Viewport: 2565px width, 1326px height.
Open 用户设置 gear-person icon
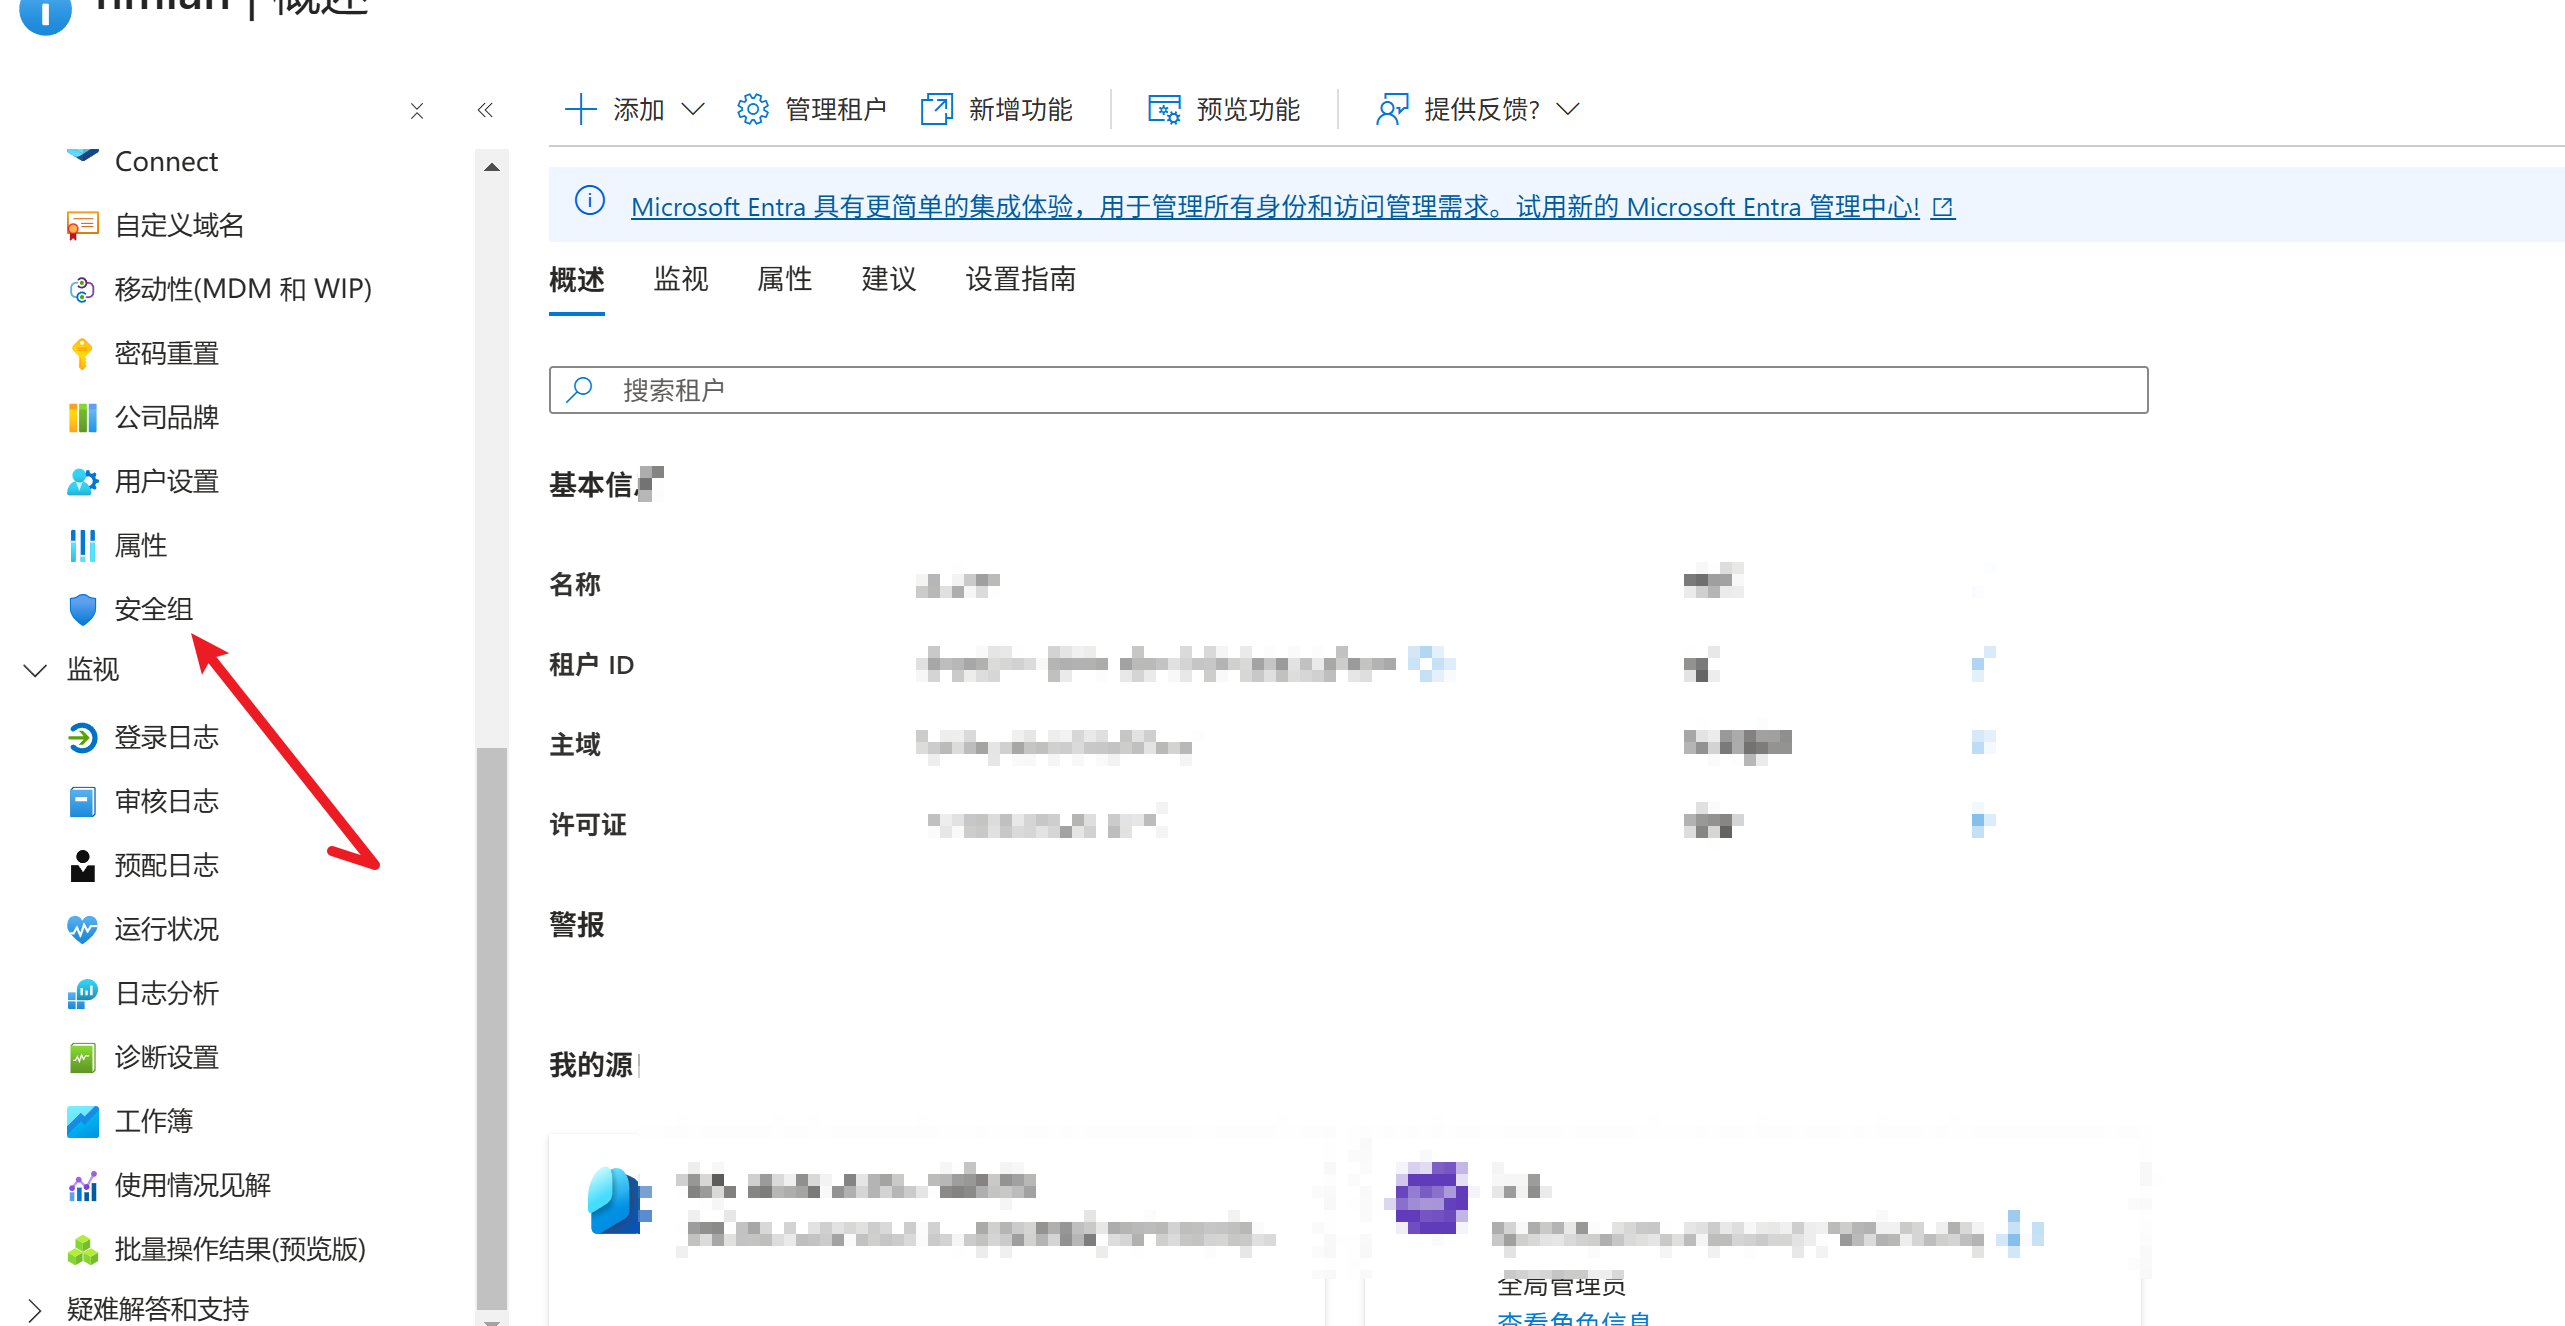82,482
